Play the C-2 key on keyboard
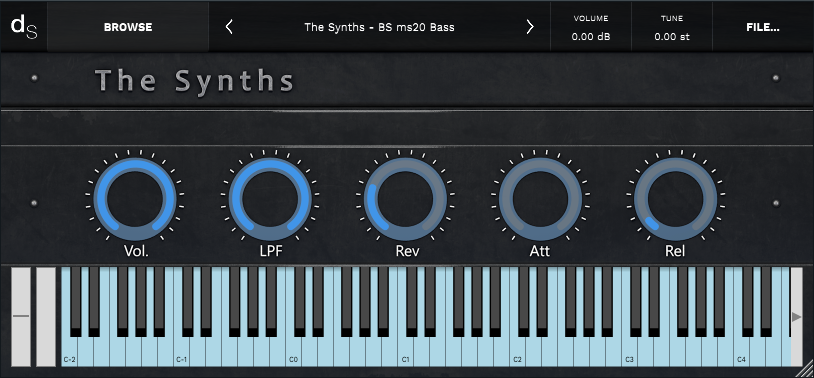 coord(70,352)
